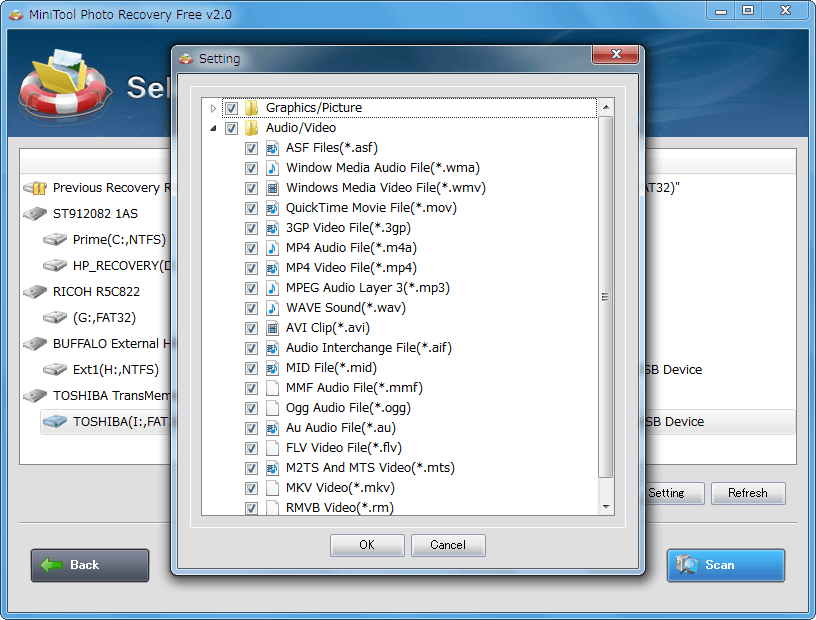Click the MPEG Audio Layer 3 icon

[272, 288]
